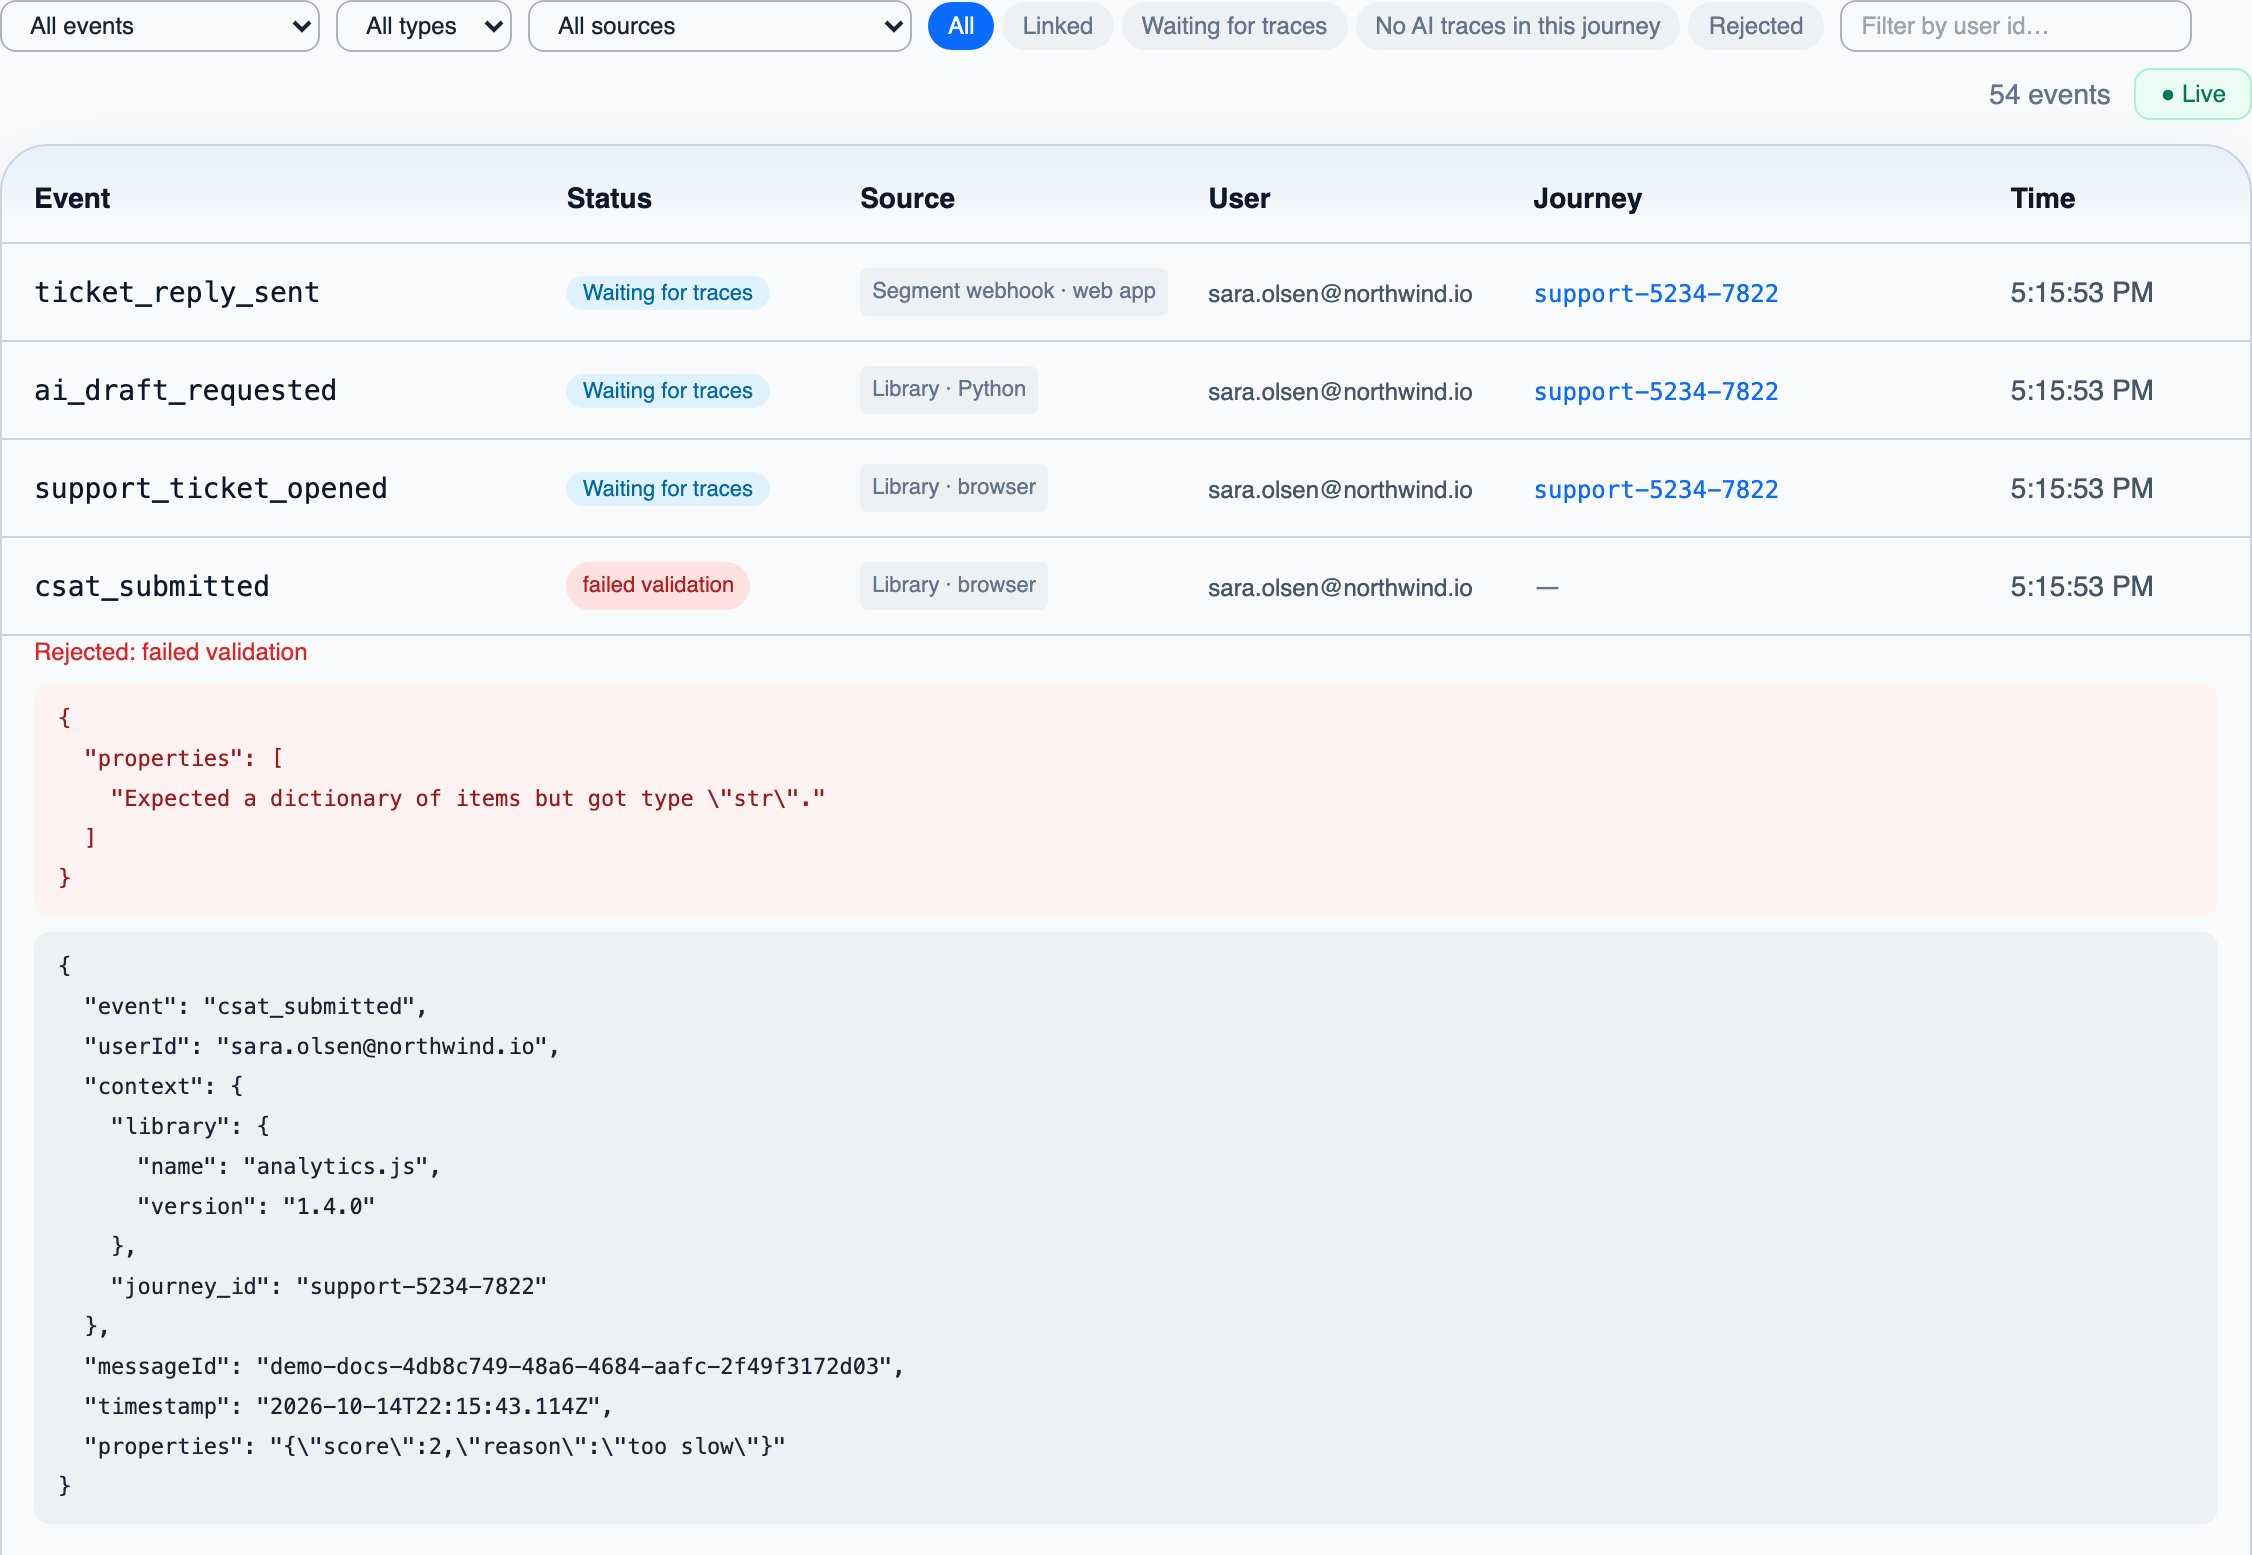The height and width of the screenshot is (1555, 2252).
Task: Click the support_ticket_opened event name
Action: [x=211, y=488]
